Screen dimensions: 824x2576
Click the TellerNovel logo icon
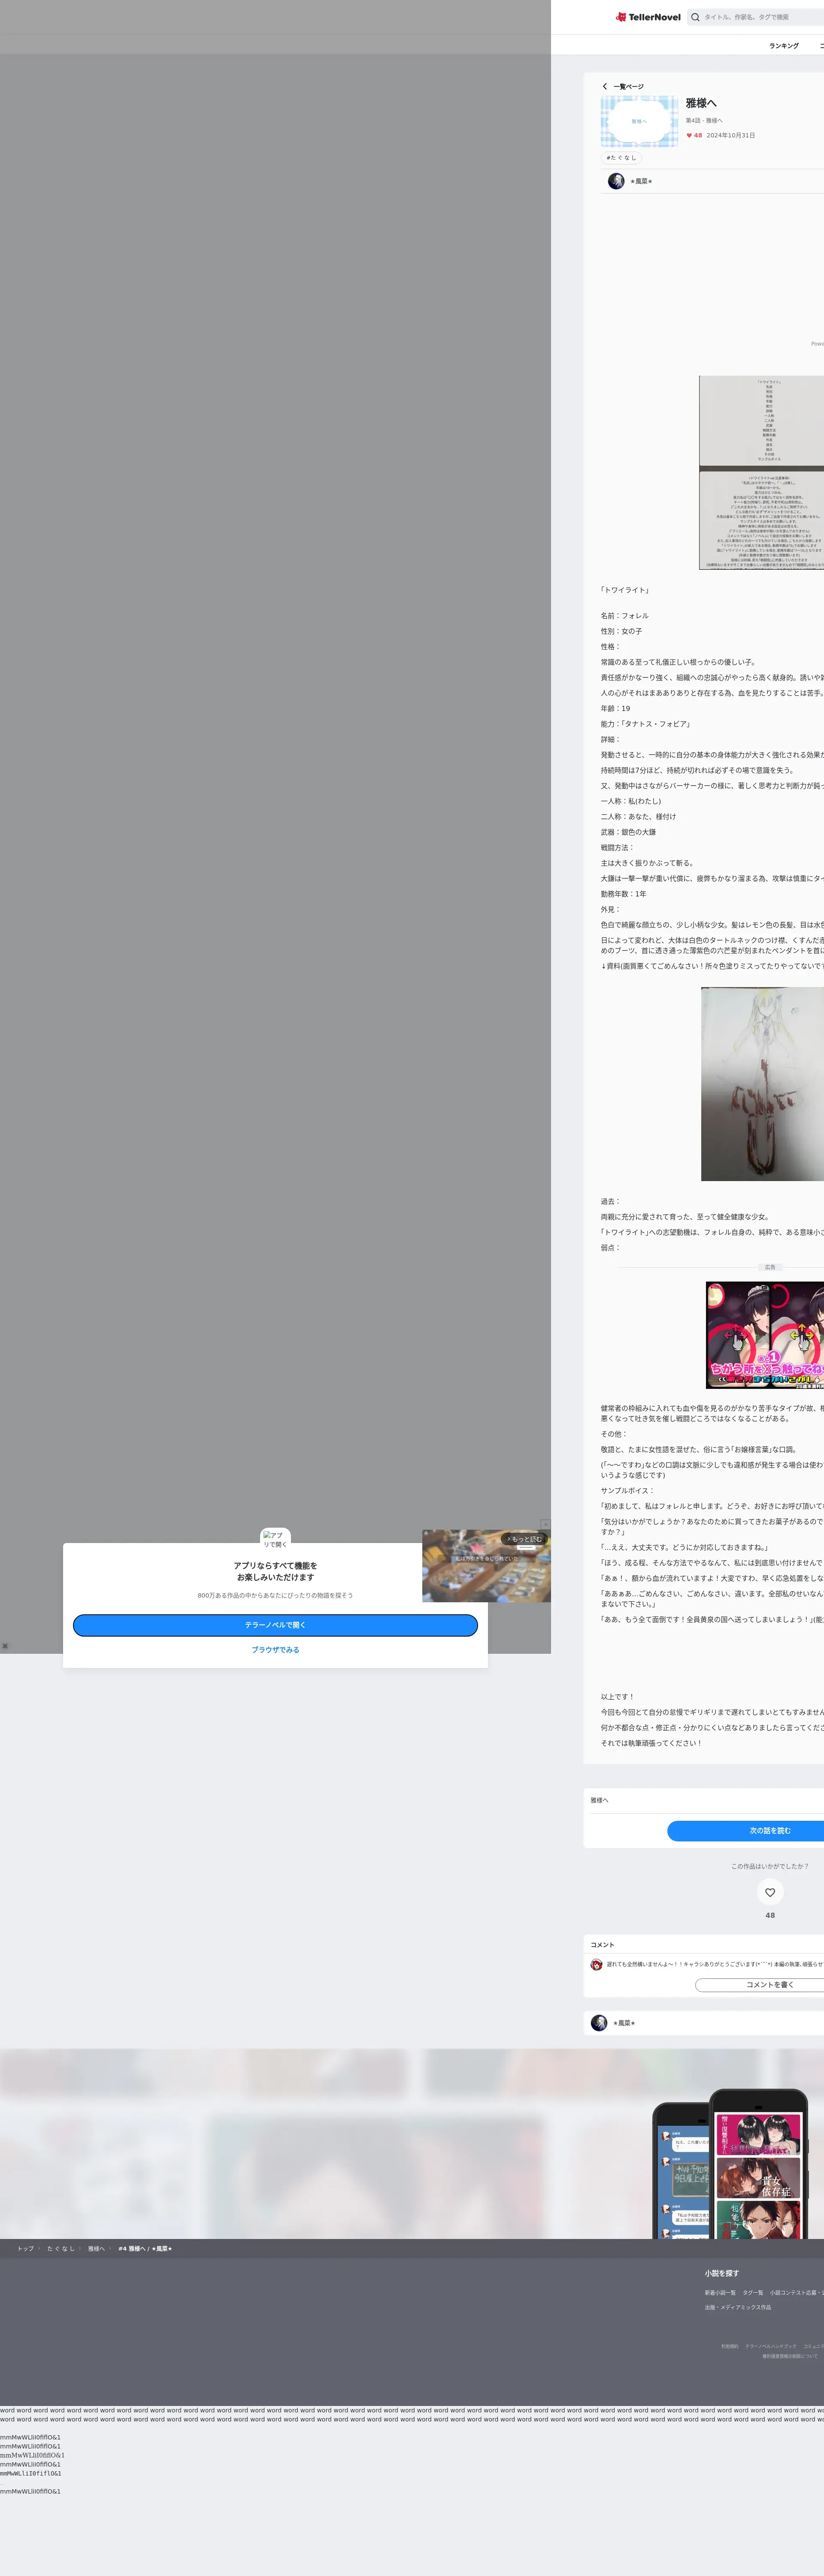click(x=621, y=17)
